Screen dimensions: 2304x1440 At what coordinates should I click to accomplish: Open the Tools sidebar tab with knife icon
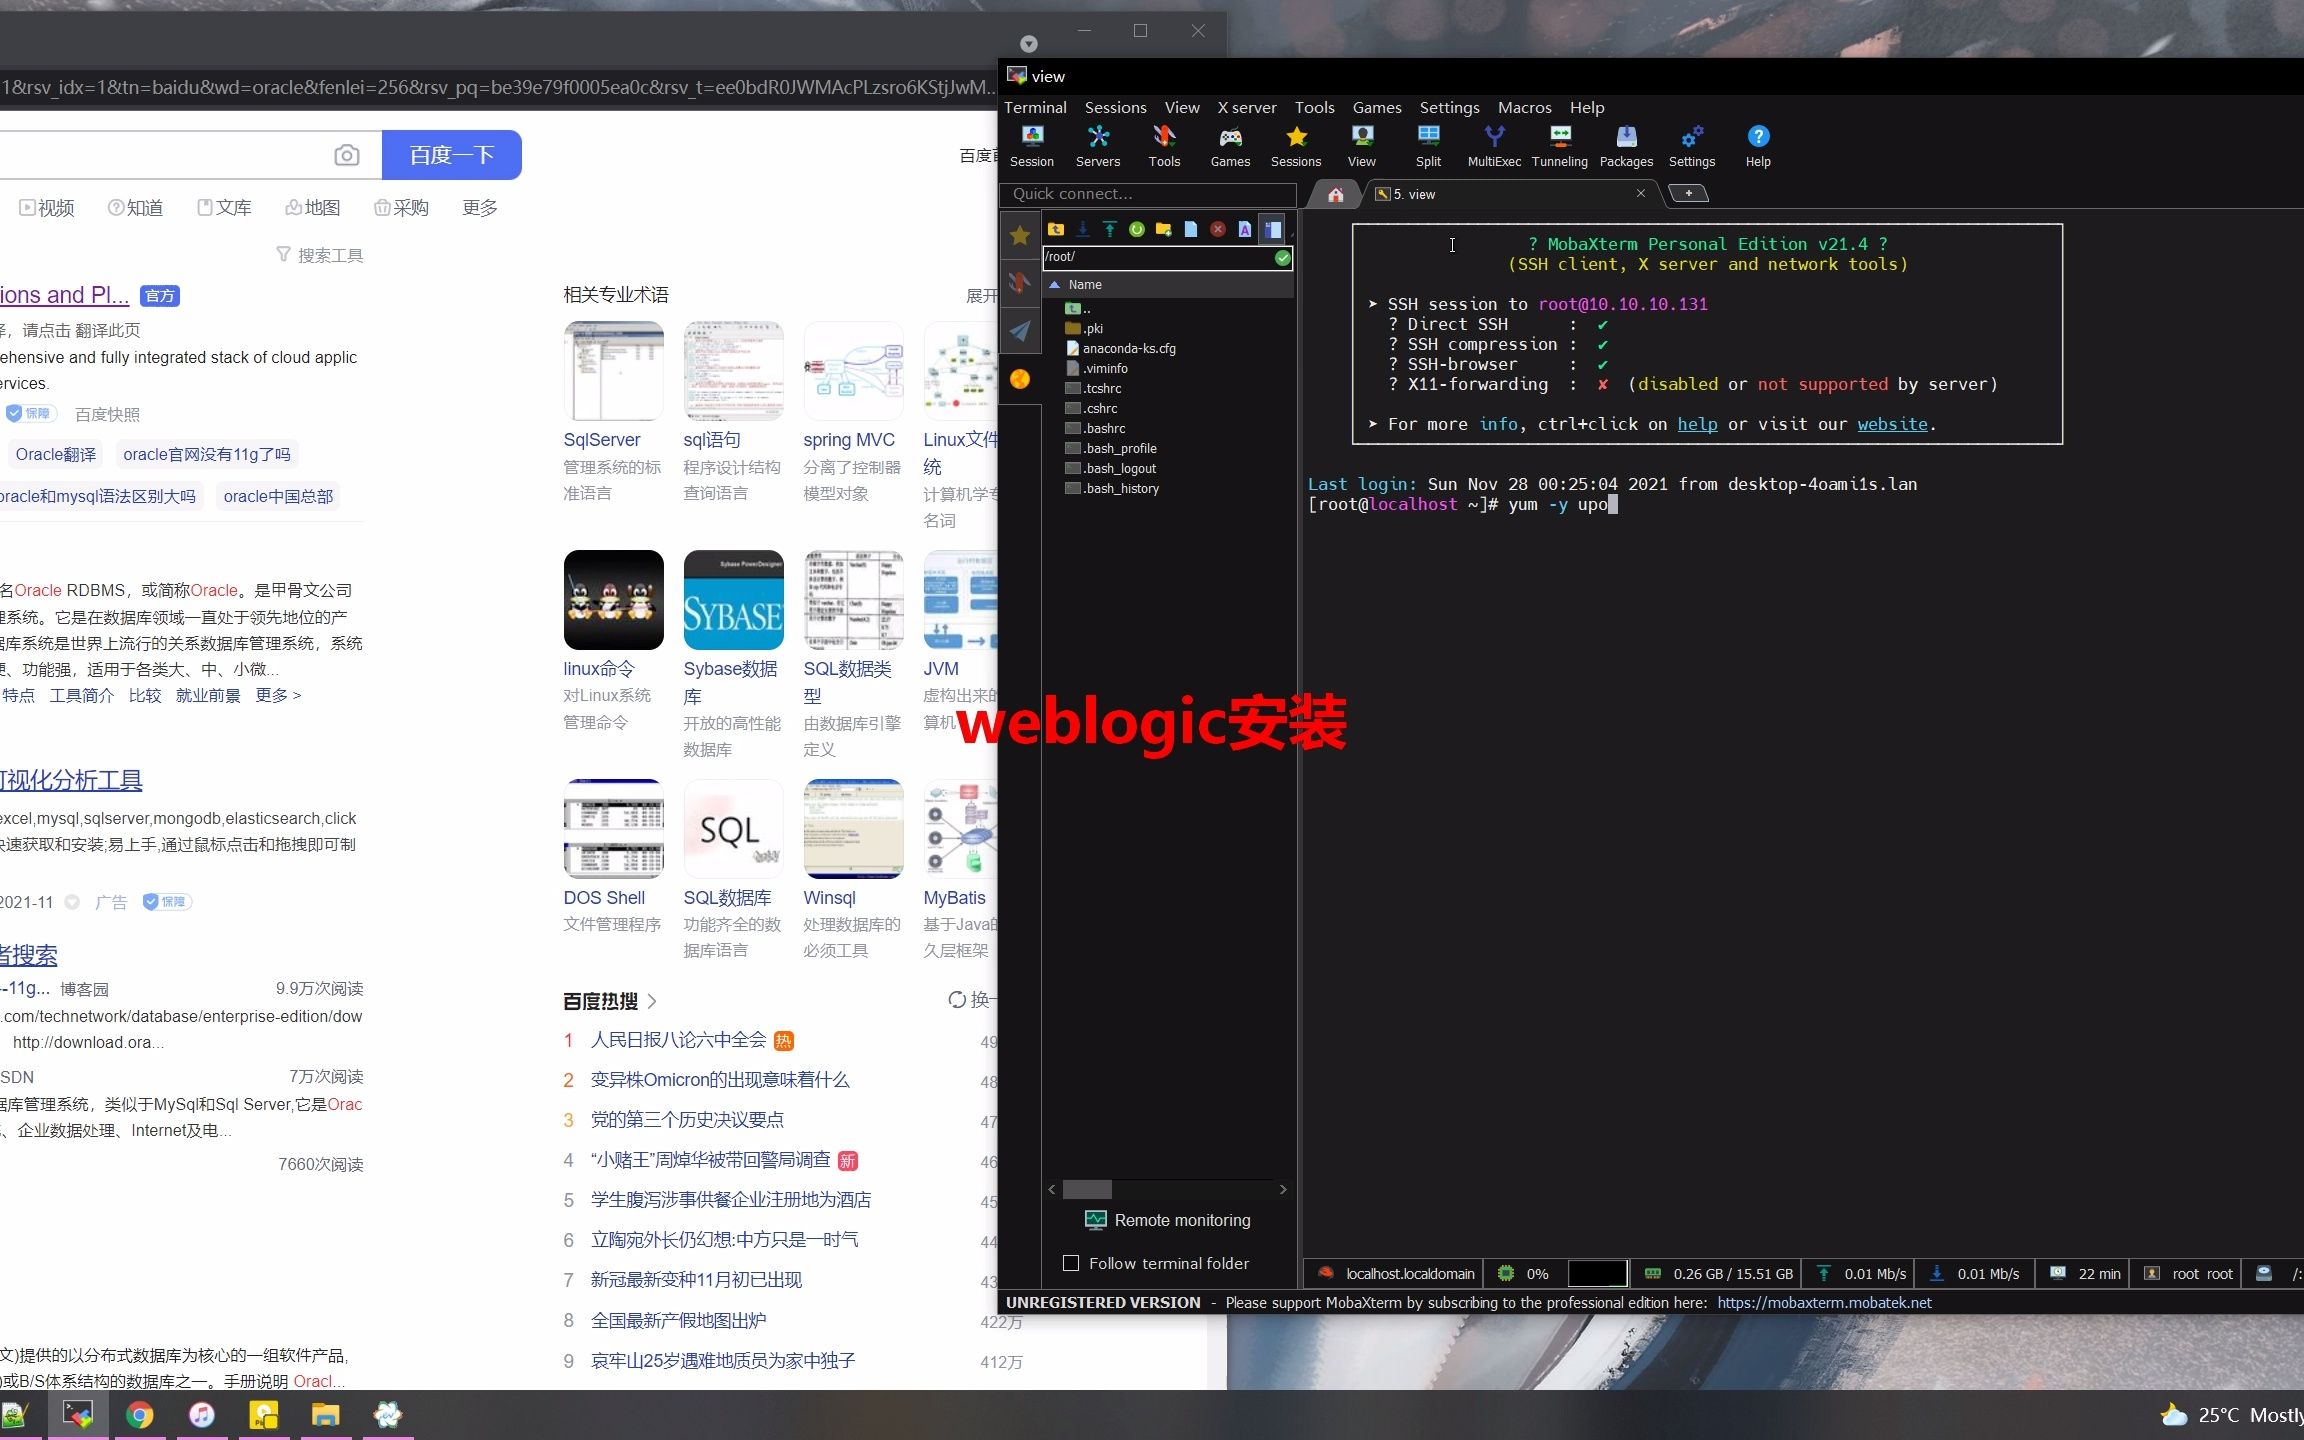(1020, 283)
